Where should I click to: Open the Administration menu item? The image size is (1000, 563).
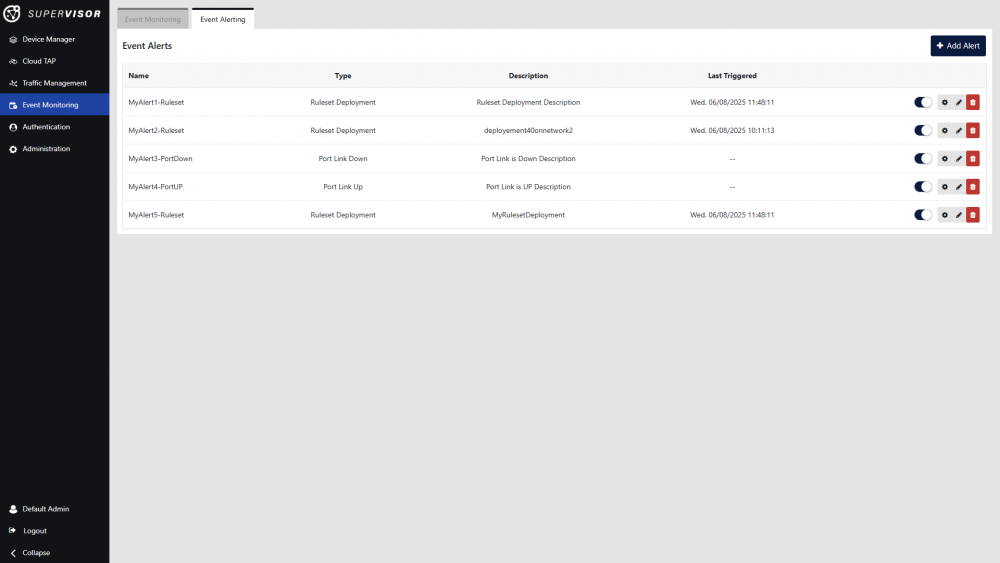coord(46,149)
